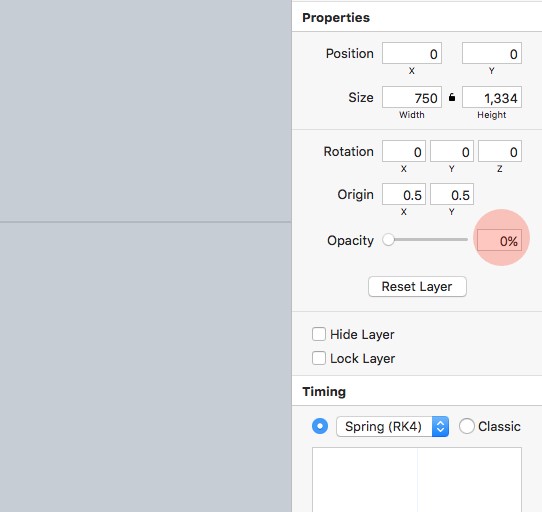
Task: Check the Hide Layer checkbox
Action: (319, 334)
